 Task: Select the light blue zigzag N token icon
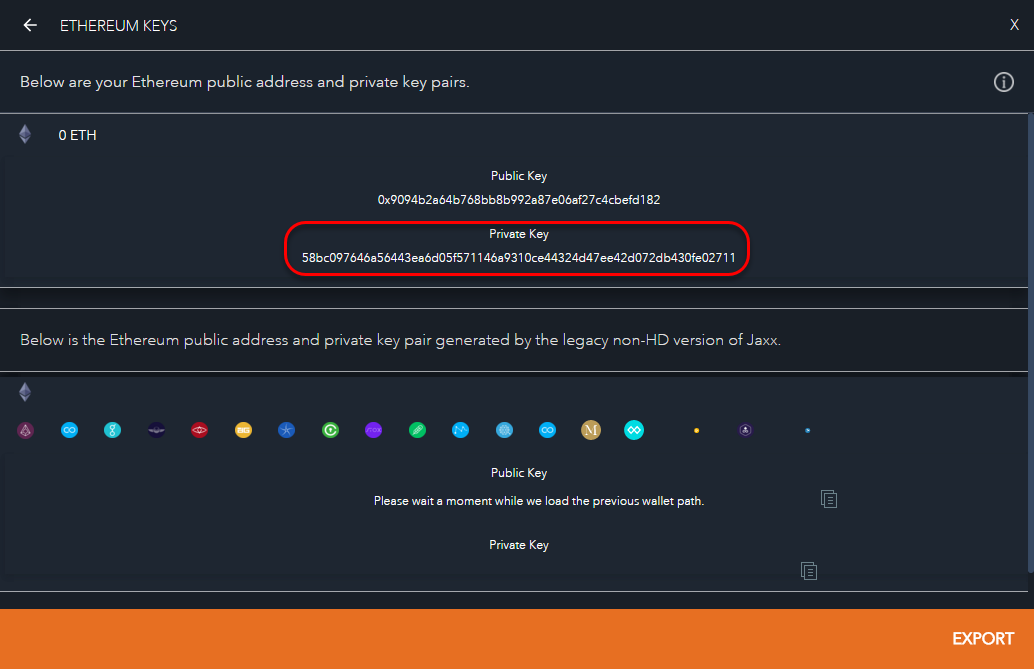click(x=461, y=430)
